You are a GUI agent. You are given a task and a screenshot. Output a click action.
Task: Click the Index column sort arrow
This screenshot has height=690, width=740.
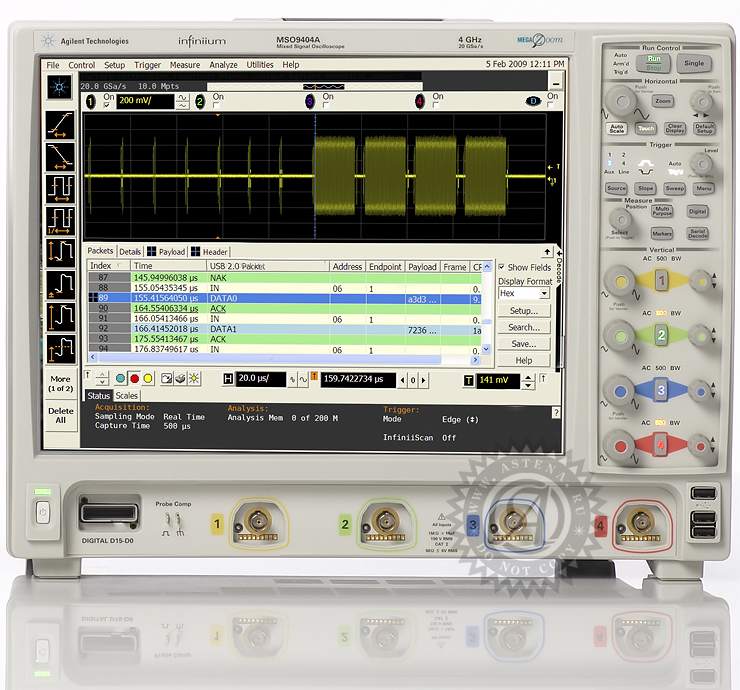pos(119,266)
